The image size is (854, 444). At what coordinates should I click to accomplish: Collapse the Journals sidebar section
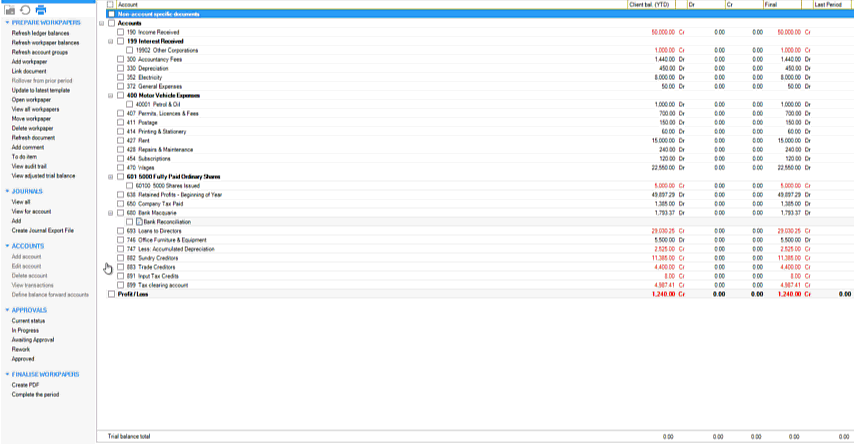(x=7, y=190)
